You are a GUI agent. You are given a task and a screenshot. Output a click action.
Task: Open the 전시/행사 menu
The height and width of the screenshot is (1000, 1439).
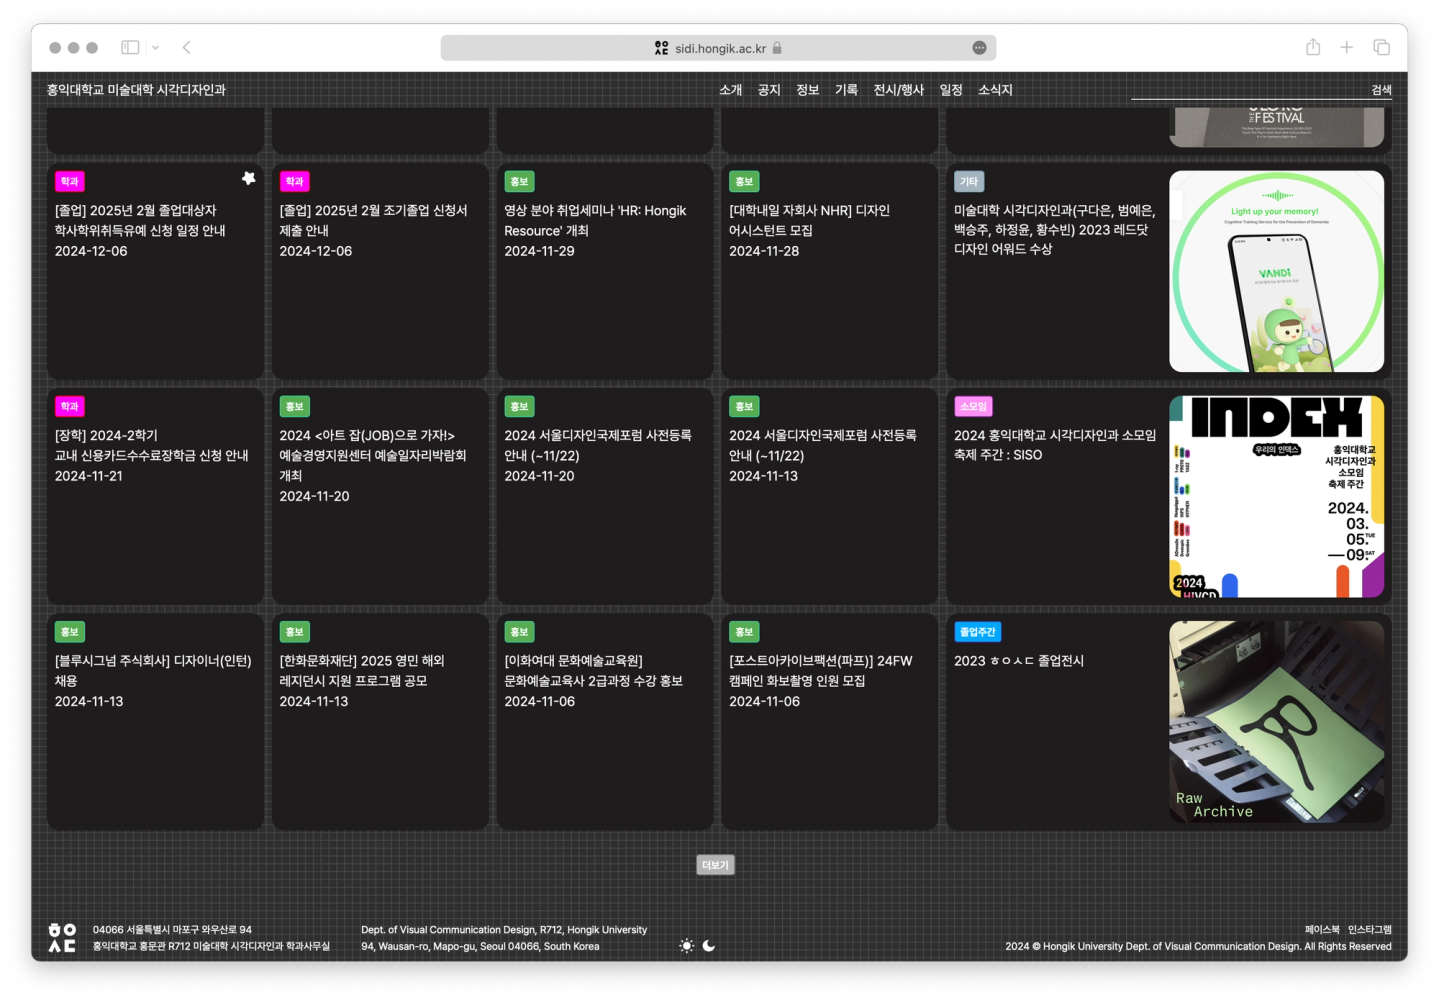(899, 90)
